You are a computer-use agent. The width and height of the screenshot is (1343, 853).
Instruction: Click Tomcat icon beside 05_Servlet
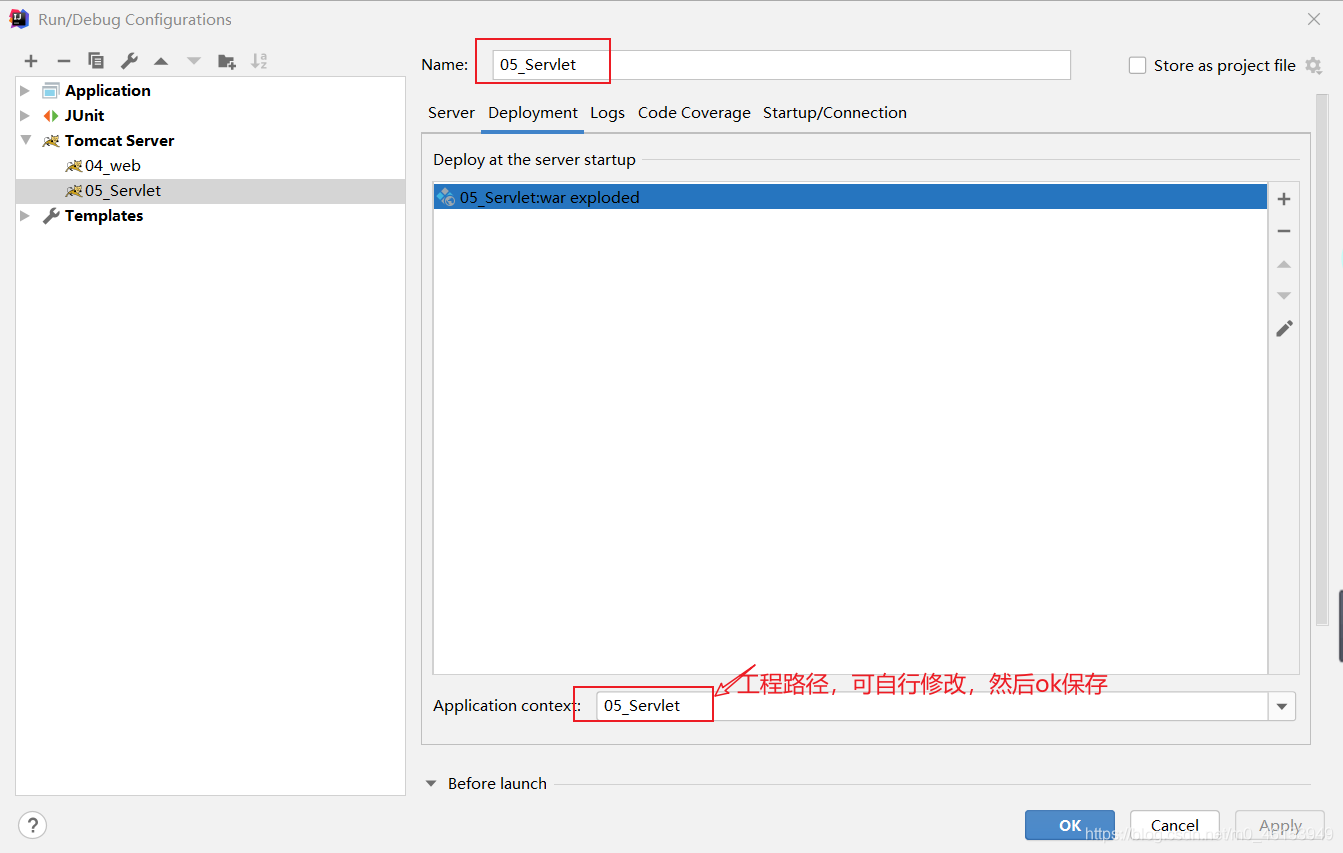click(74, 191)
